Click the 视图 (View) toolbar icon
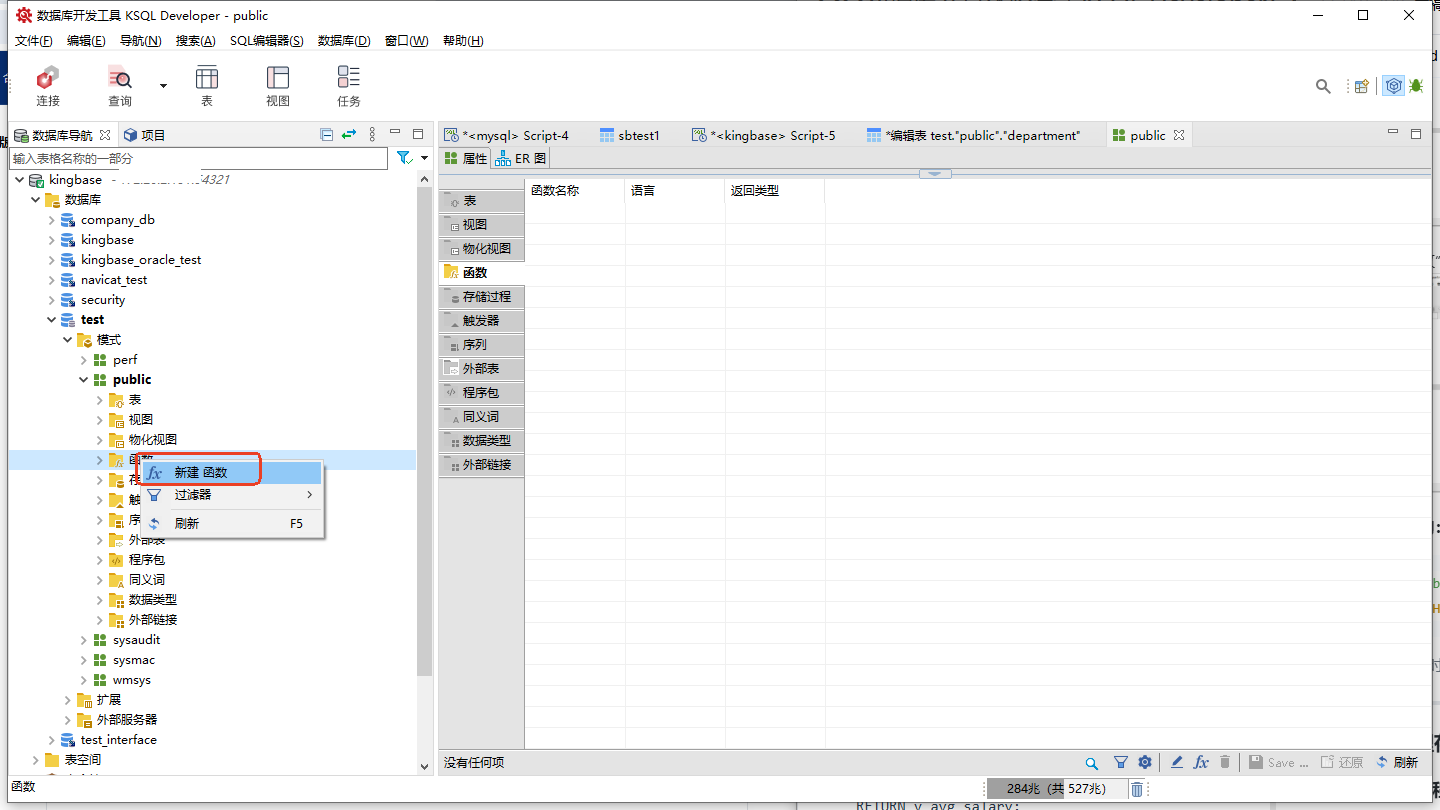 [278, 85]
